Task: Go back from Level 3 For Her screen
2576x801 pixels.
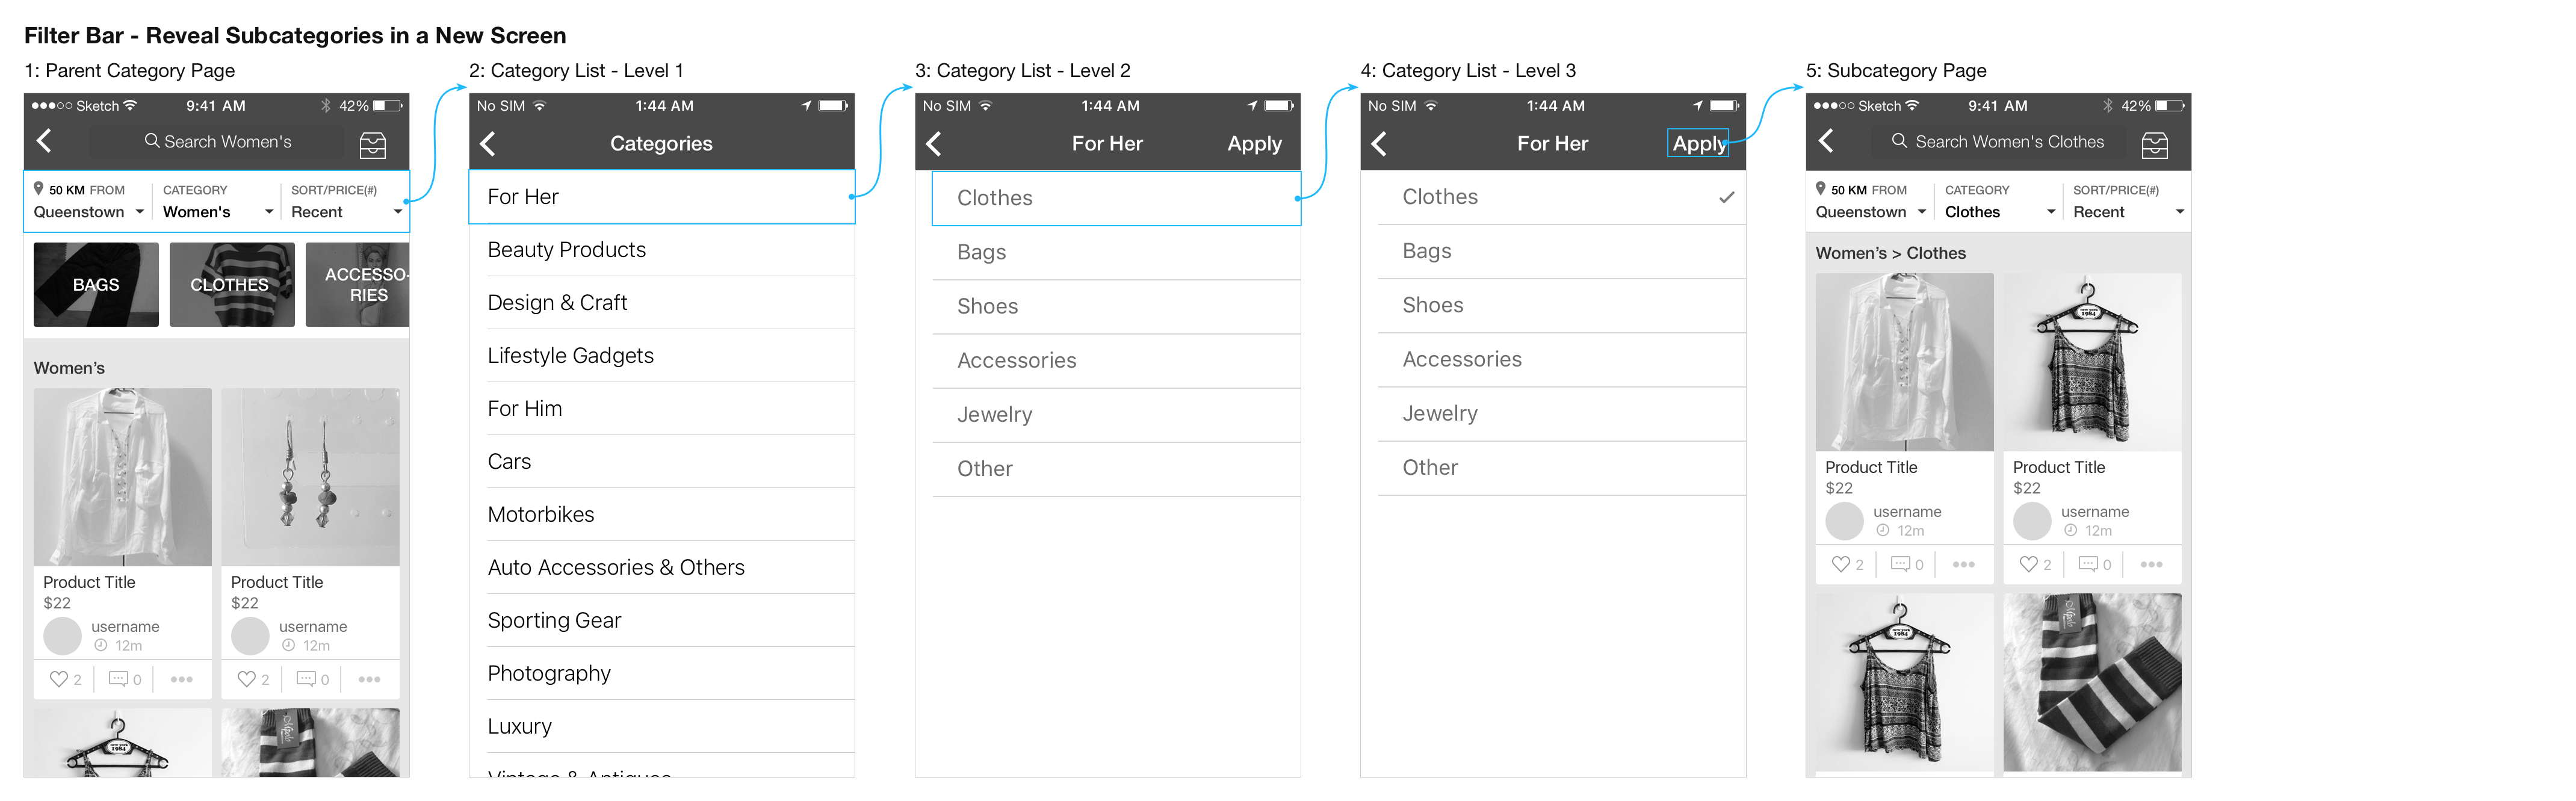Action: (x=1379, y=144)
